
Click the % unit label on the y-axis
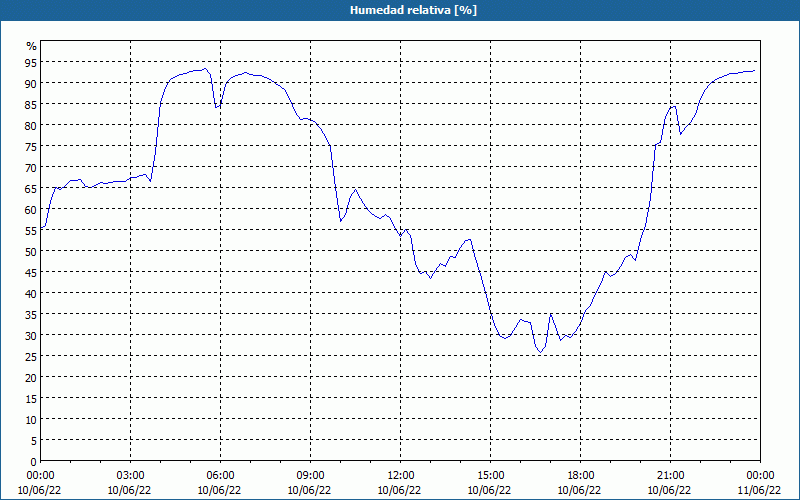(32, 46)
